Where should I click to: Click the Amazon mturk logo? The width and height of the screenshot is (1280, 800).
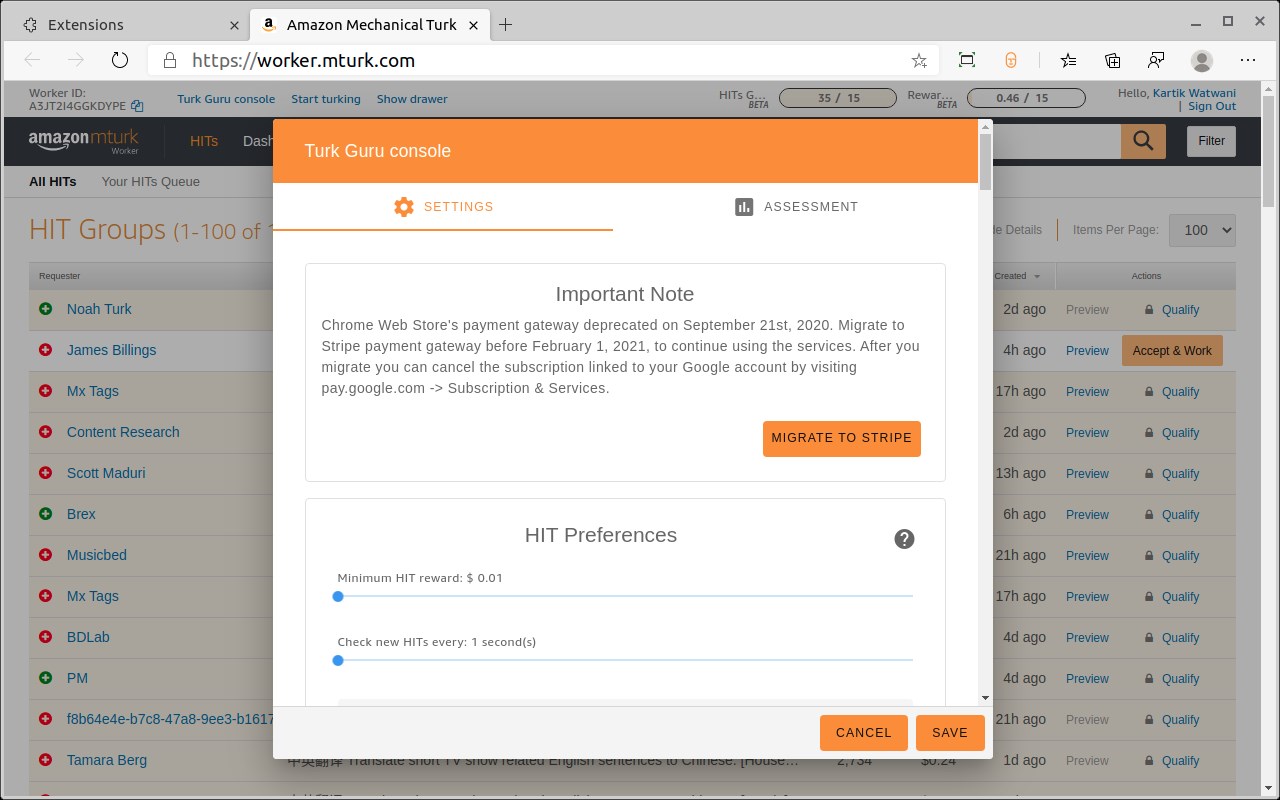pyautogui.click(x=83, y=142)
